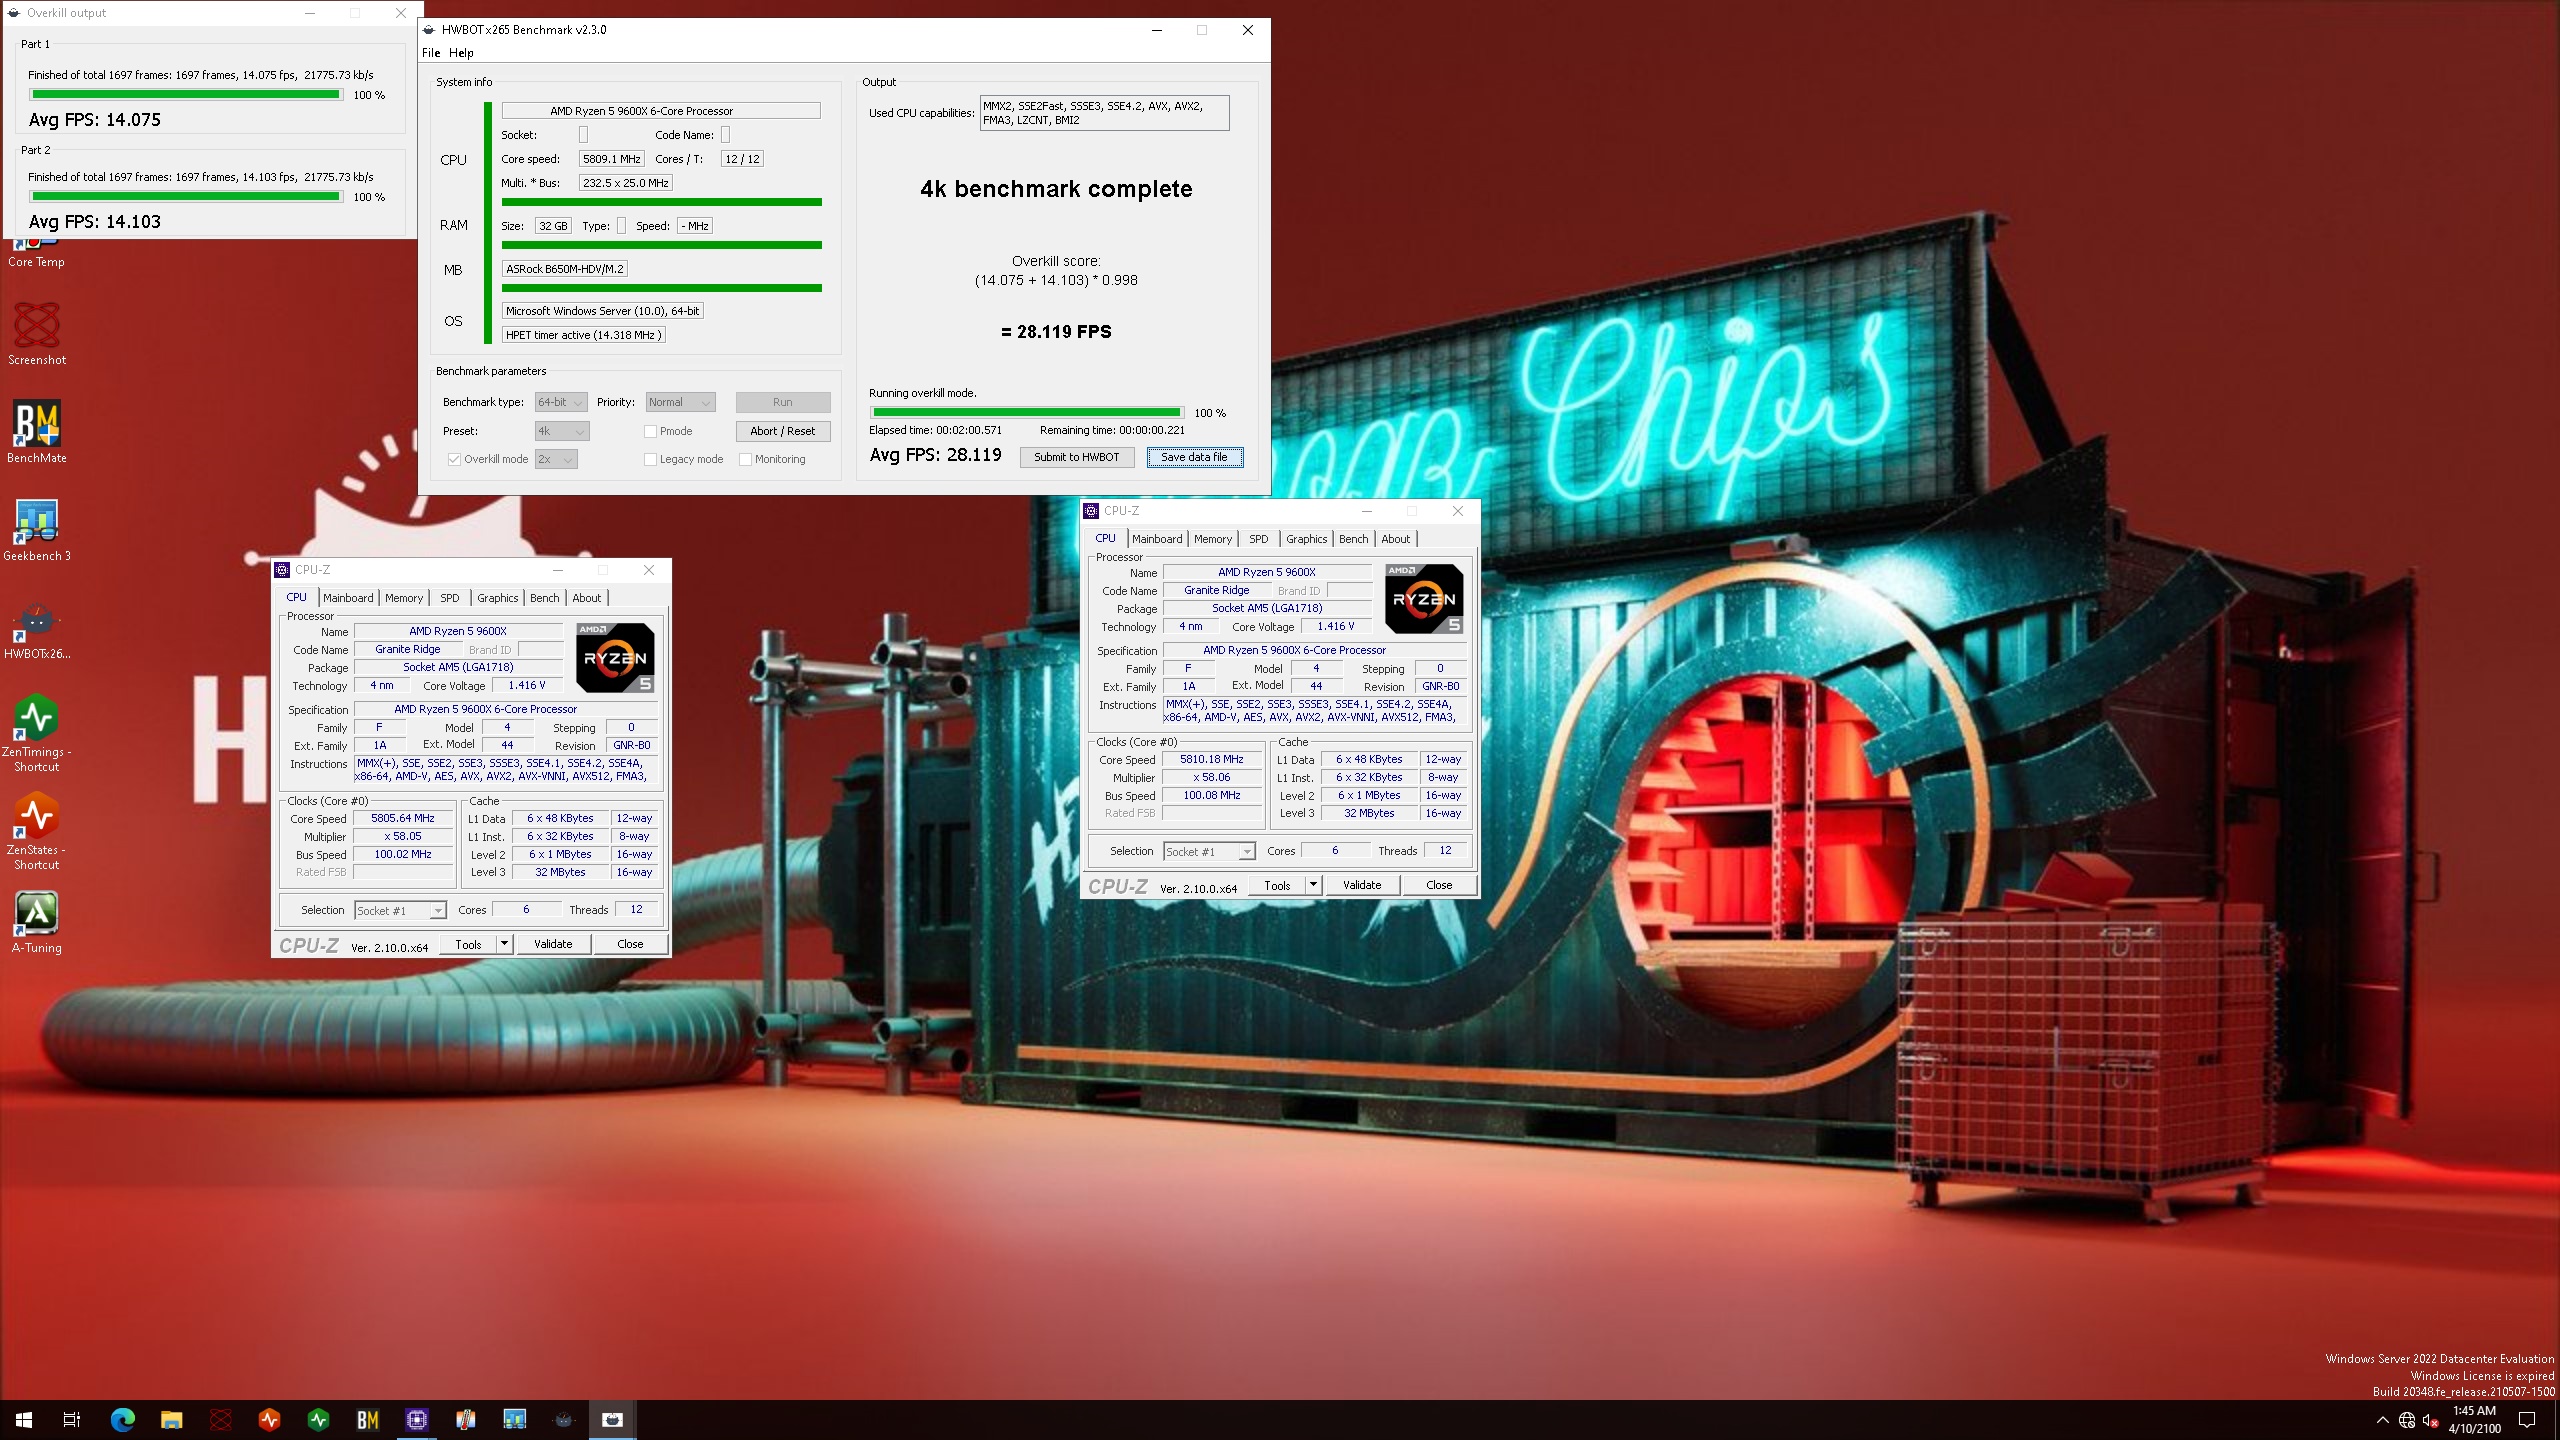
Task: Open SPD tab in right CPU-Z
Action: [x=1259, y=539]
